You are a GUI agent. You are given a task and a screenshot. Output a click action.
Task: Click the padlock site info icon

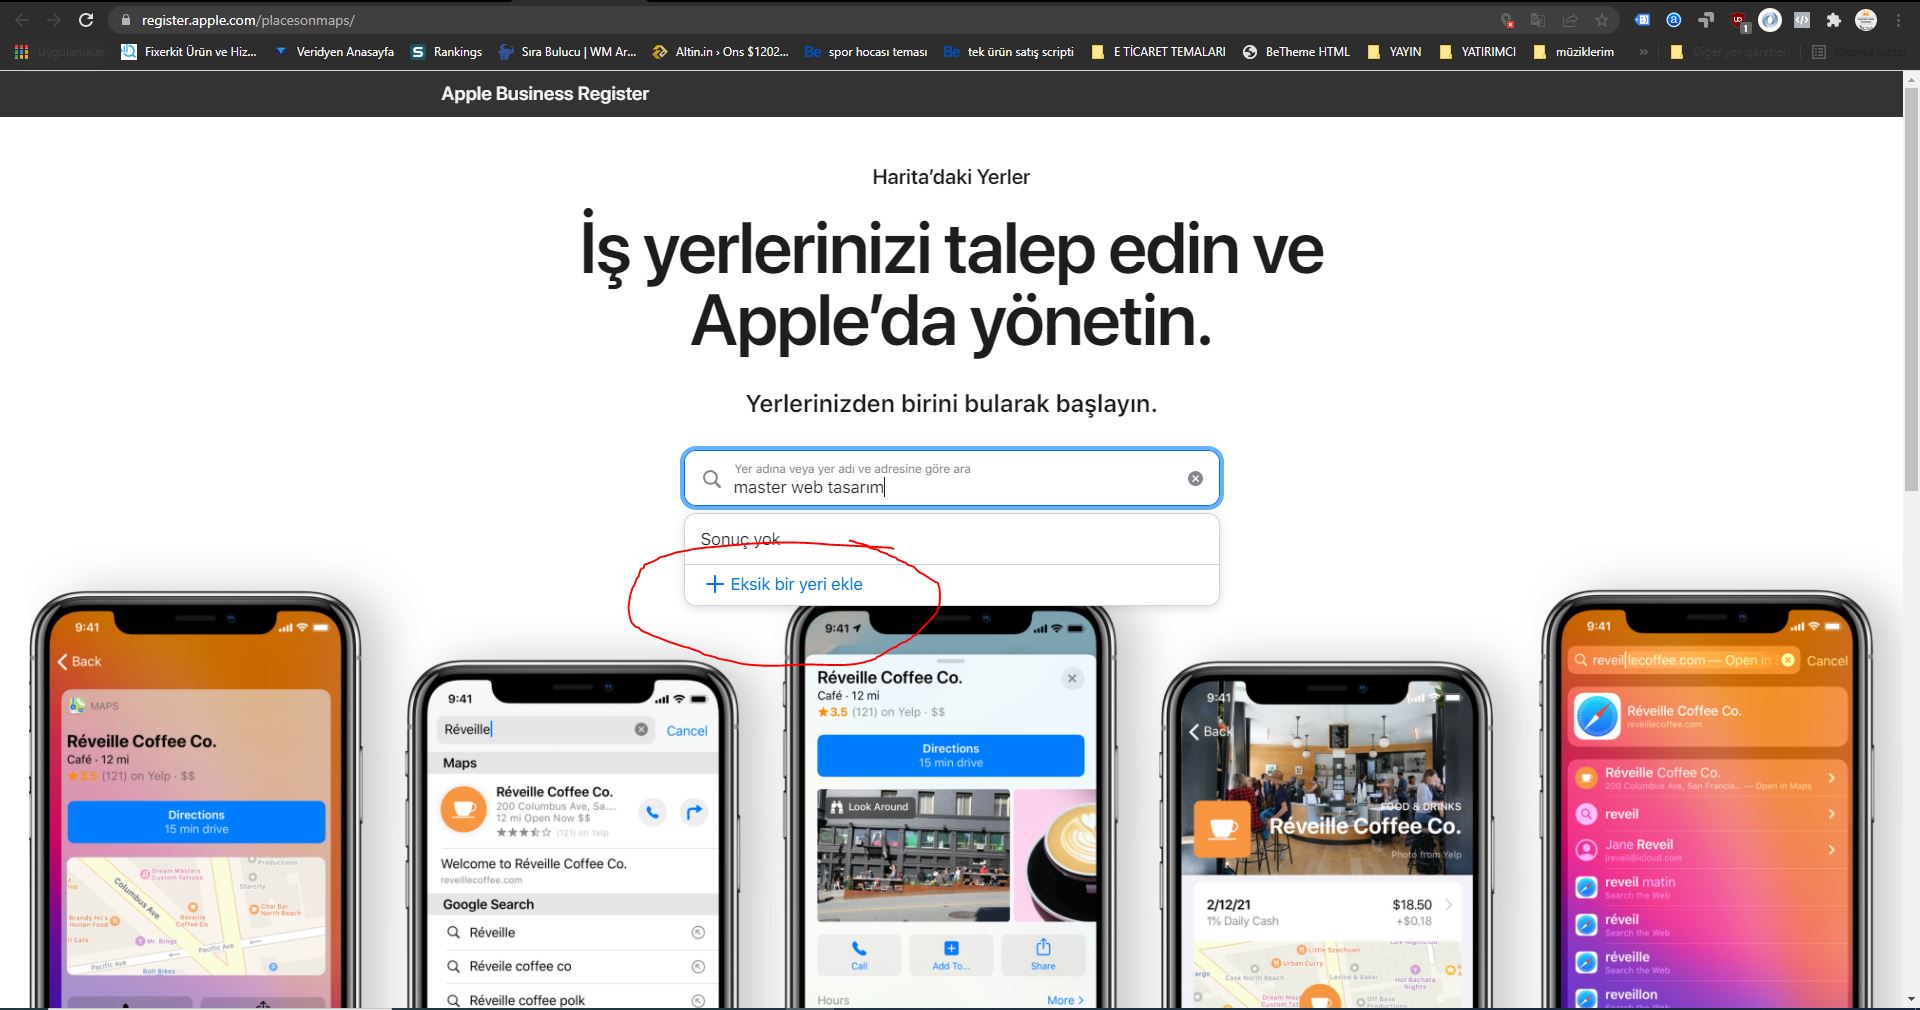(x=126, y=20)
